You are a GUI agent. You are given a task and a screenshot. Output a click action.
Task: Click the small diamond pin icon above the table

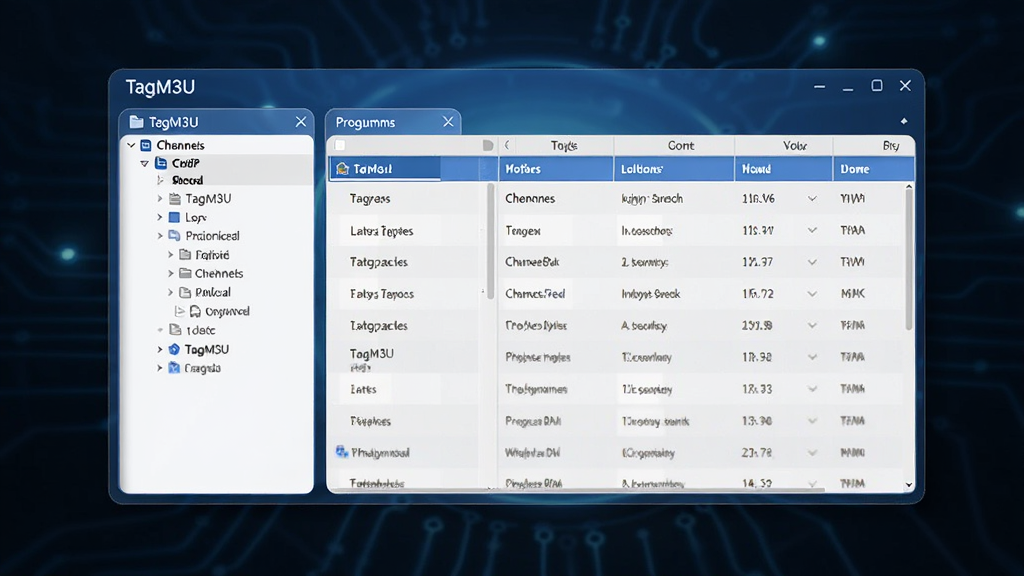pyautogui.click(x=904, y=121)
